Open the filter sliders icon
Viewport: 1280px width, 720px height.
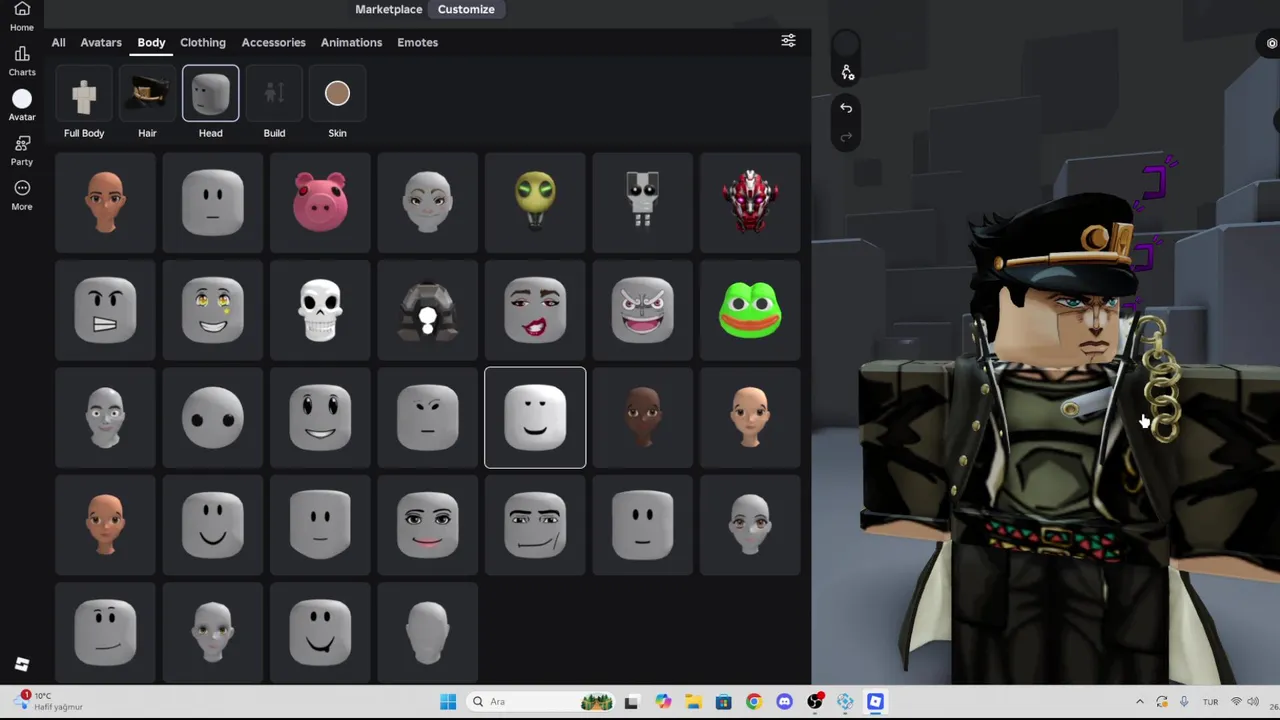[788, 41]
